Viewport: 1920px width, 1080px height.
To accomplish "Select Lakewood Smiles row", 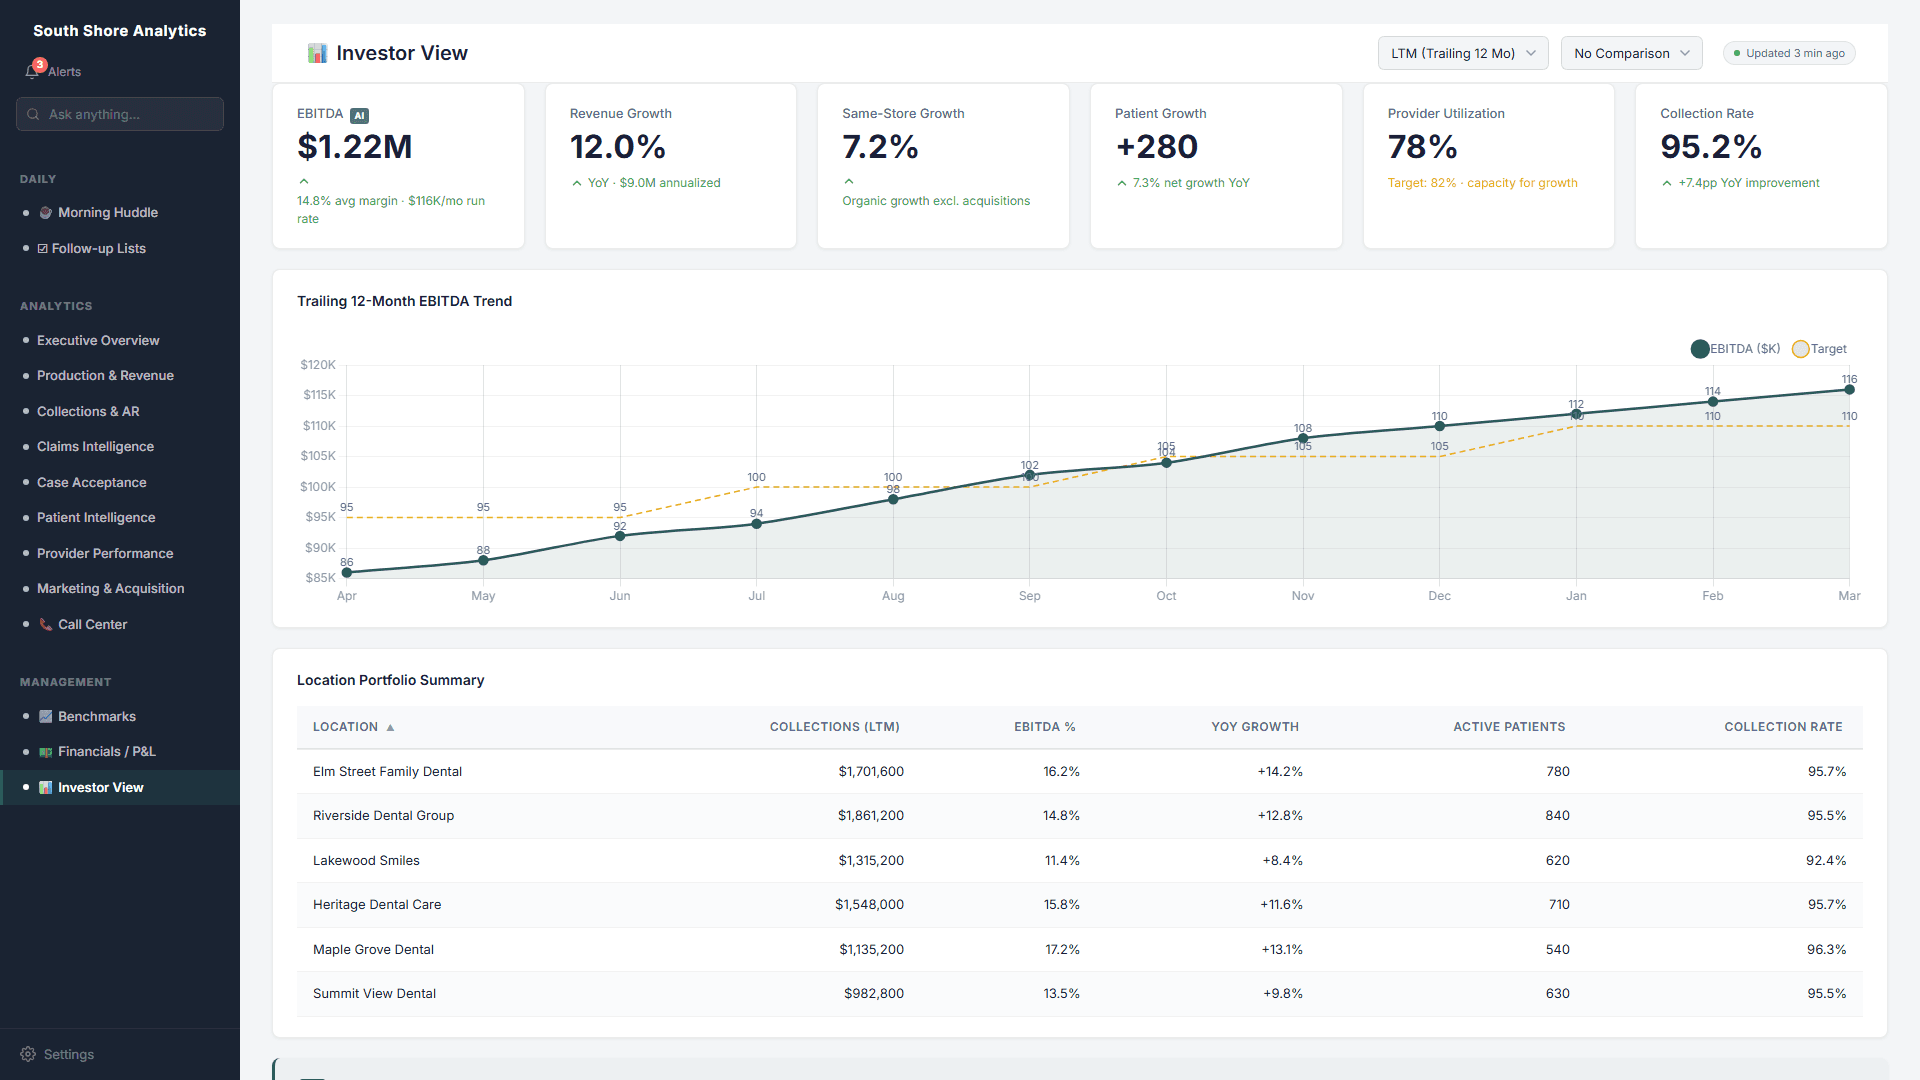I will coord(1079,861).
